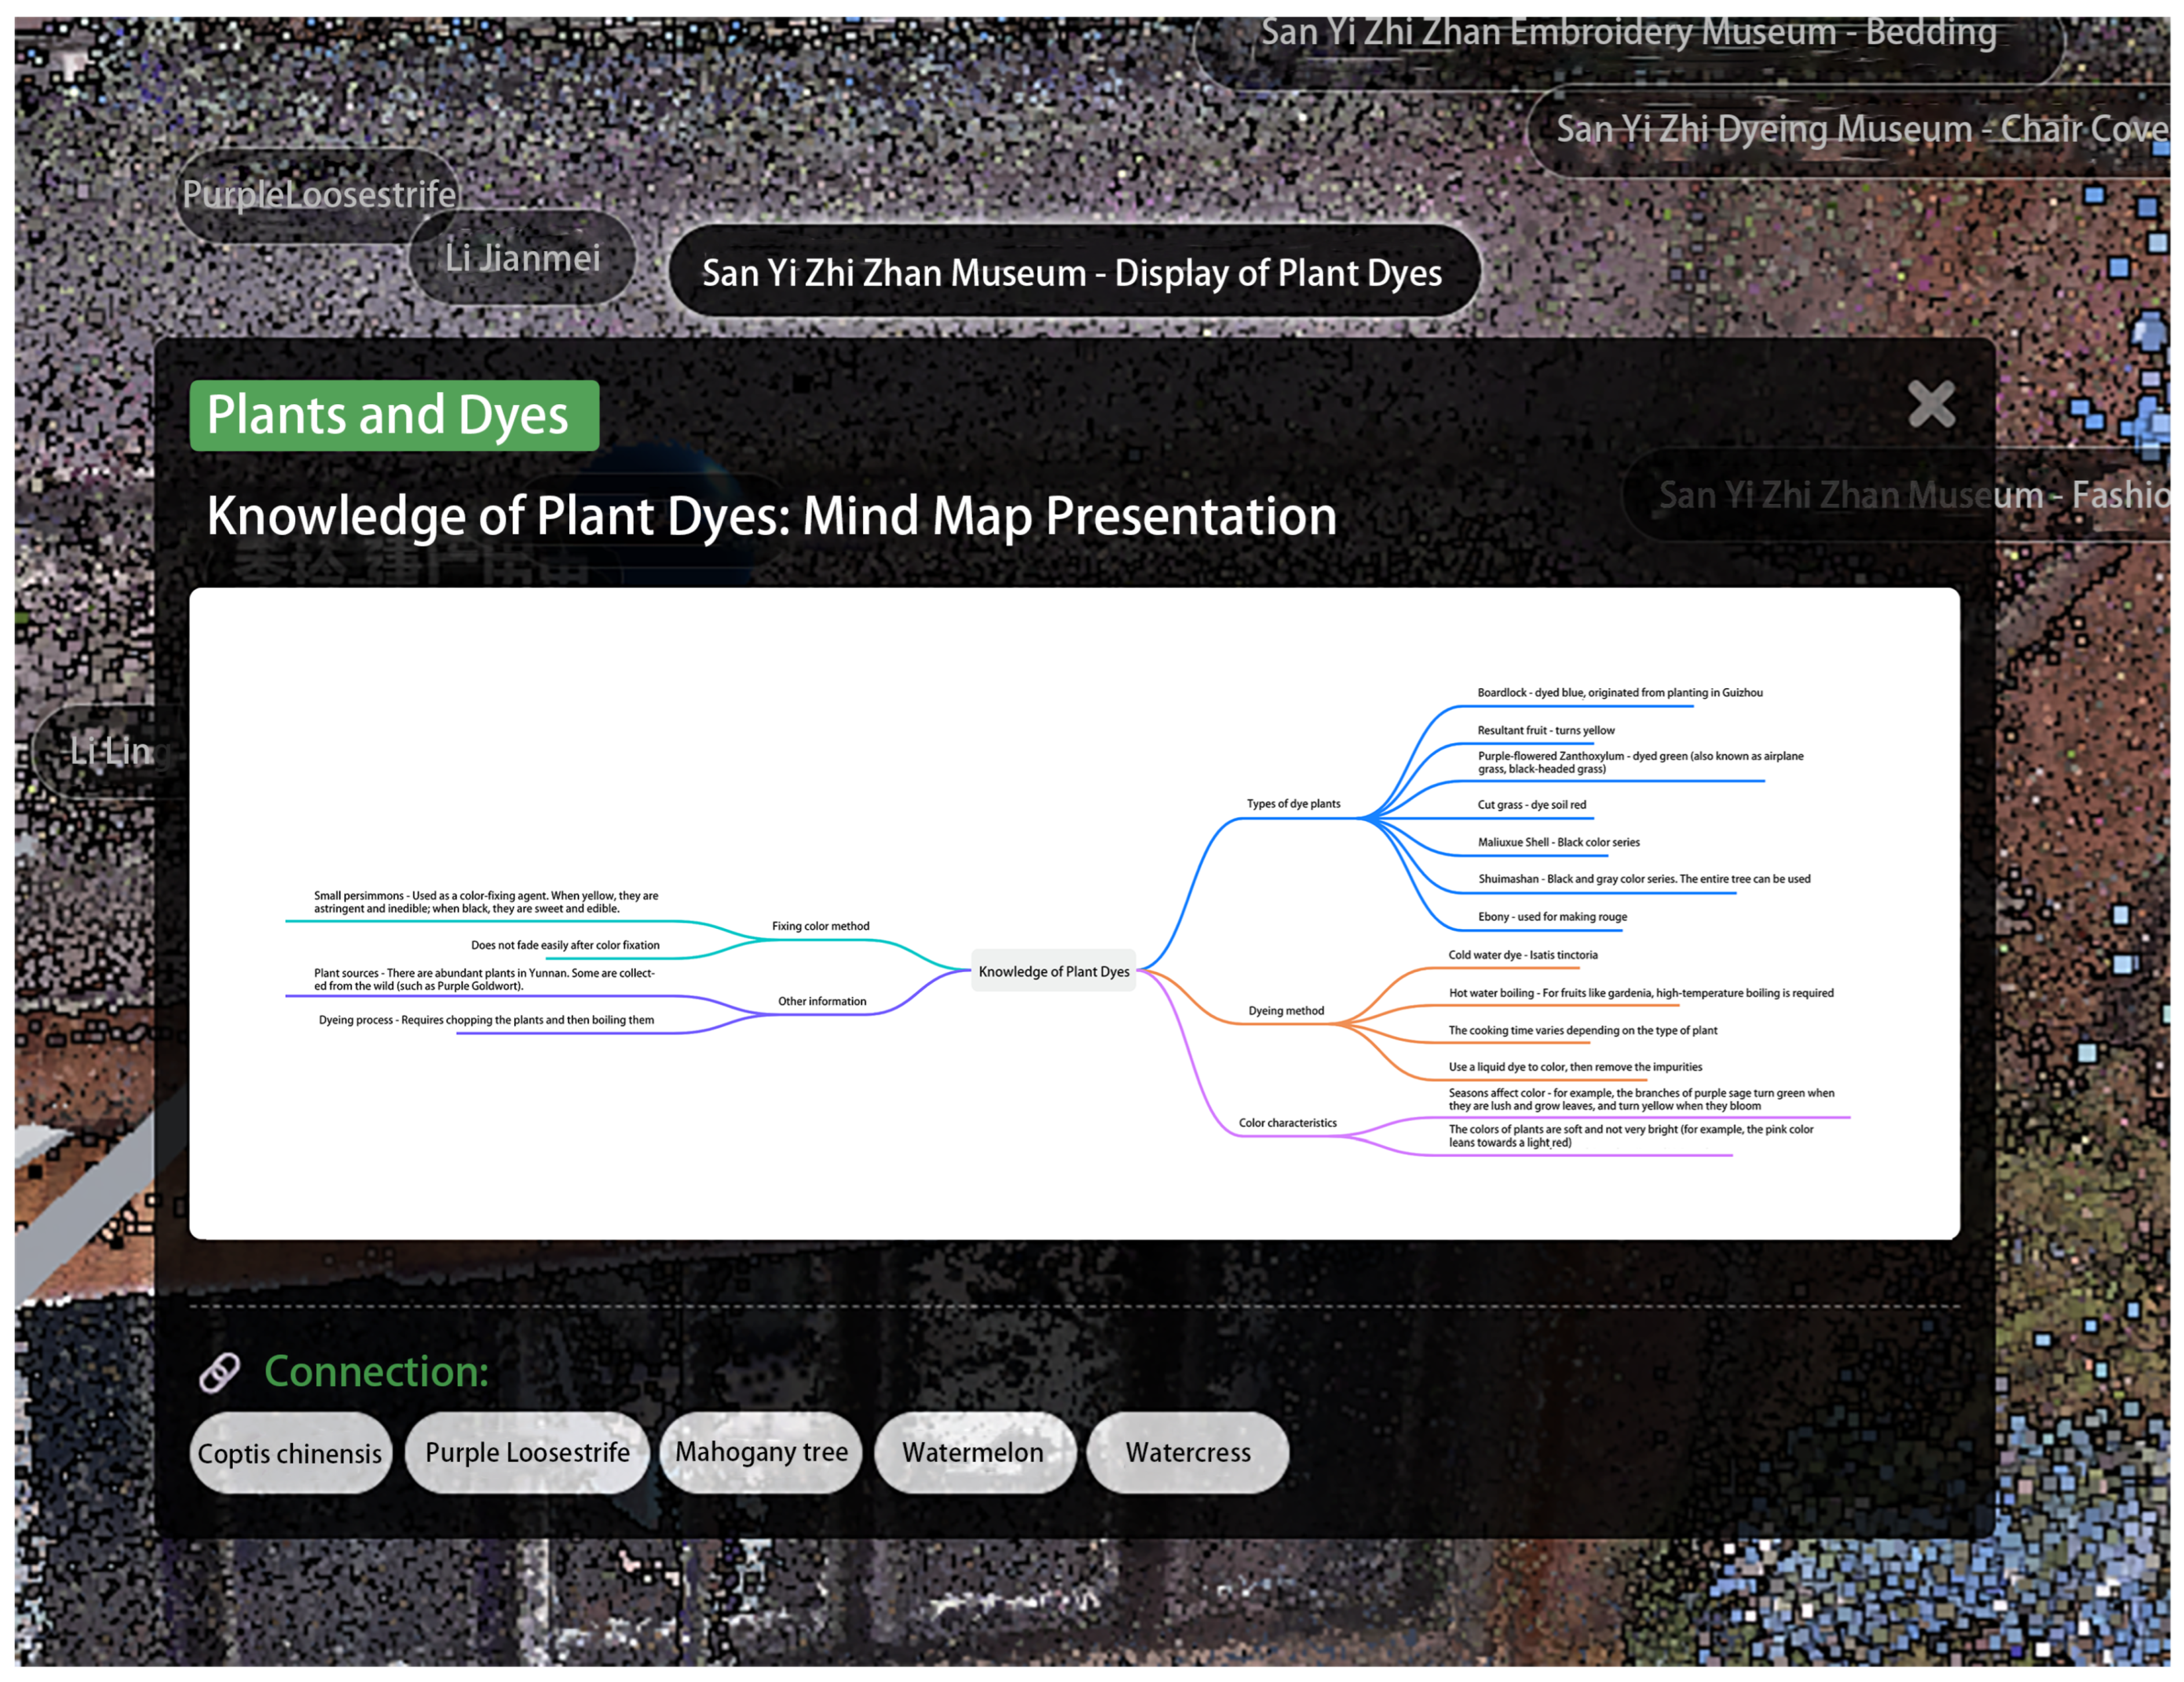This screenshot has width=2184, height=1682.
Task: Click the Cold water dye - Isatis tinctoria leaf
Action: click(1523, 955)
